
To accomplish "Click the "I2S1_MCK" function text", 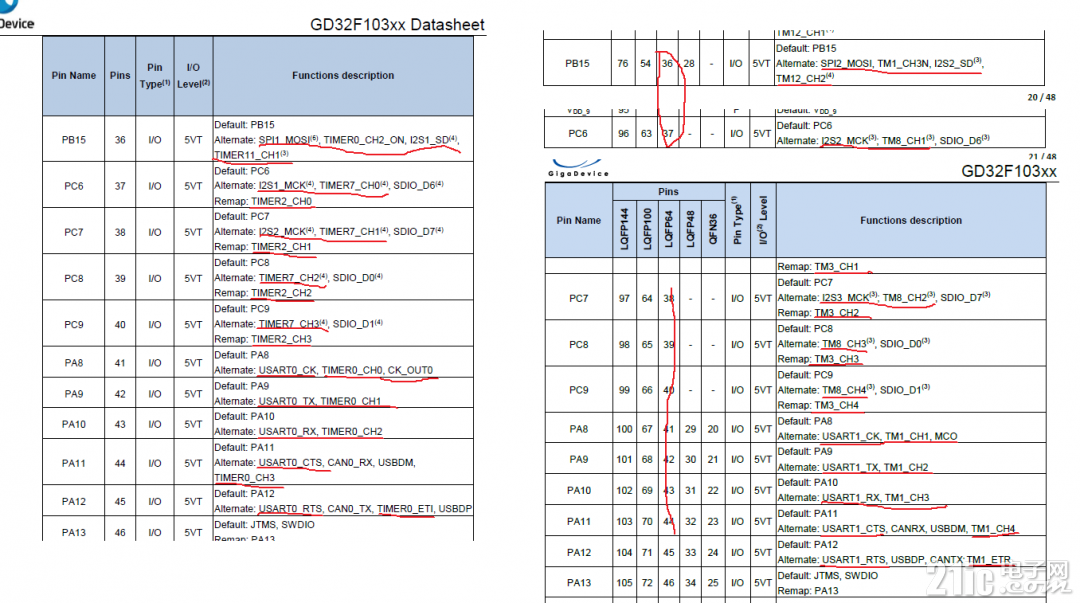I will click(282, 185).
